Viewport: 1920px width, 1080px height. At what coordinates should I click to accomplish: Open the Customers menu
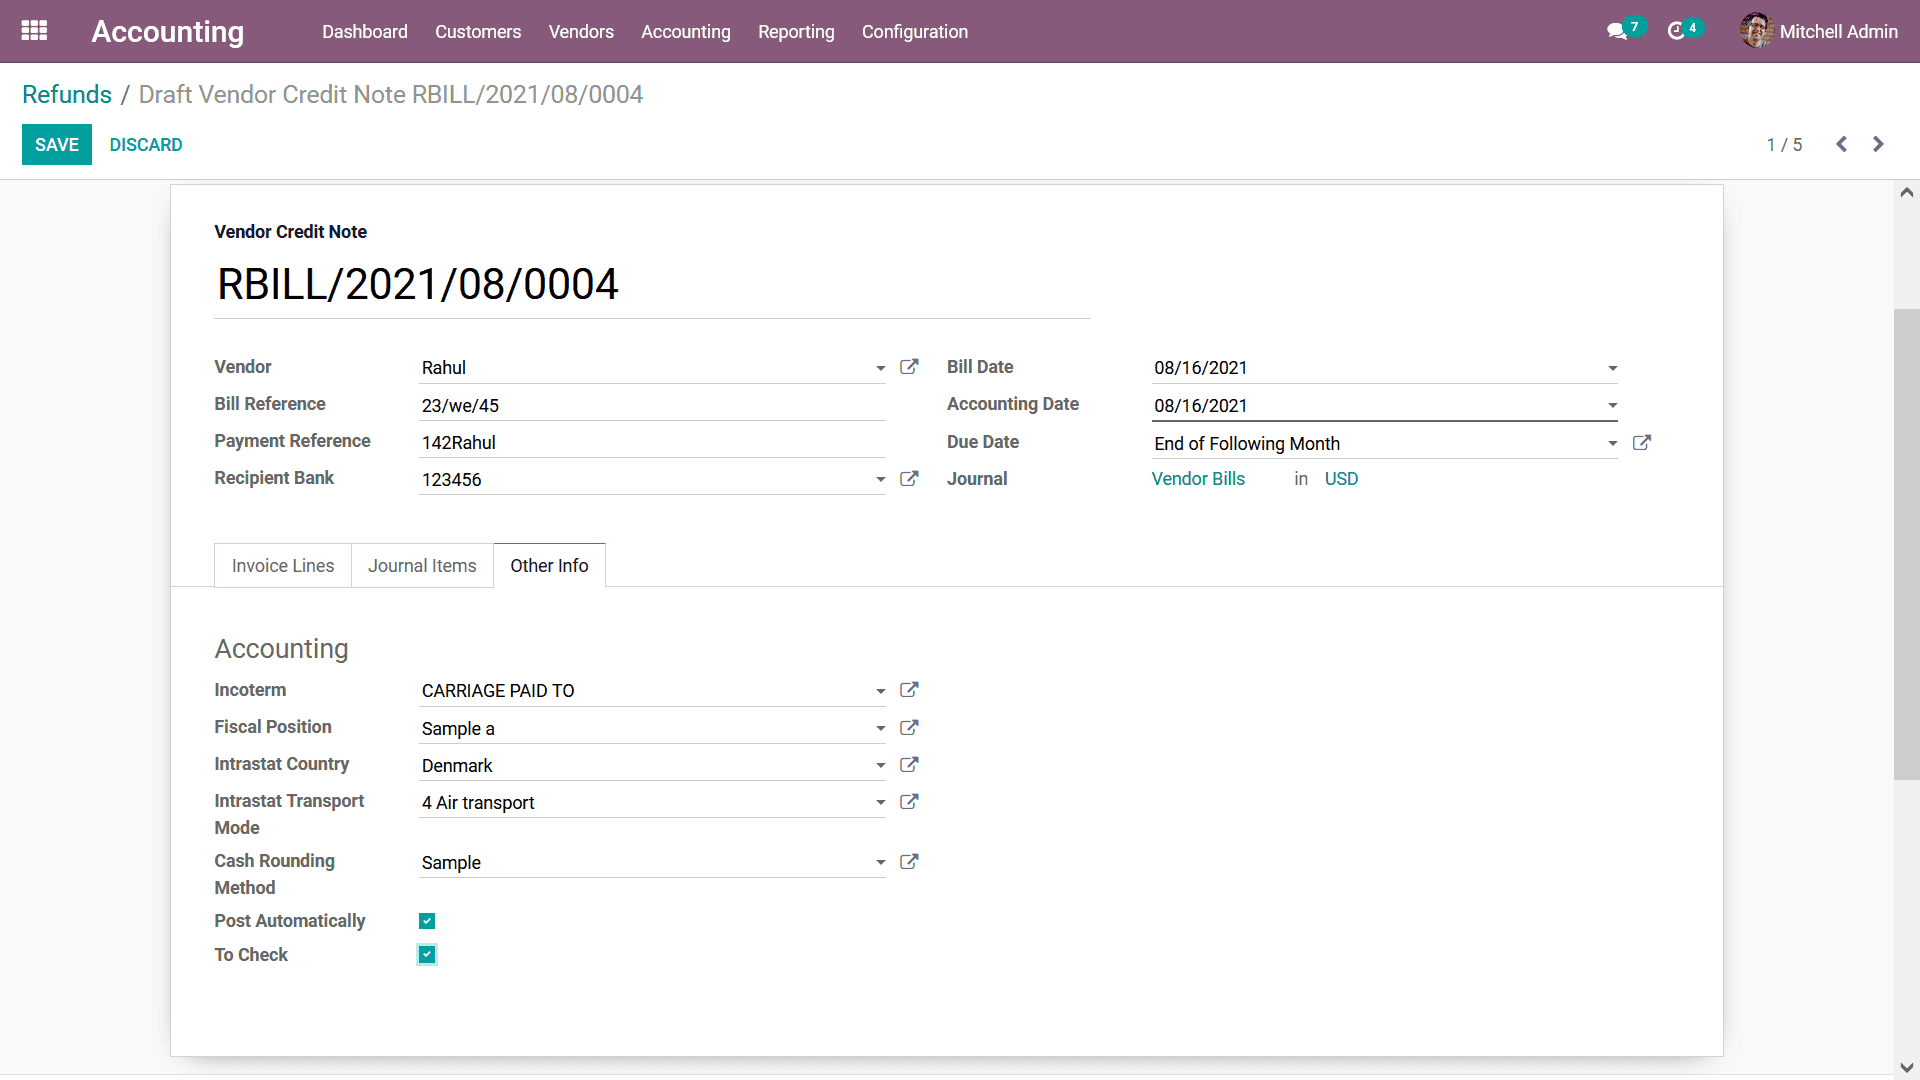point(478,32)
